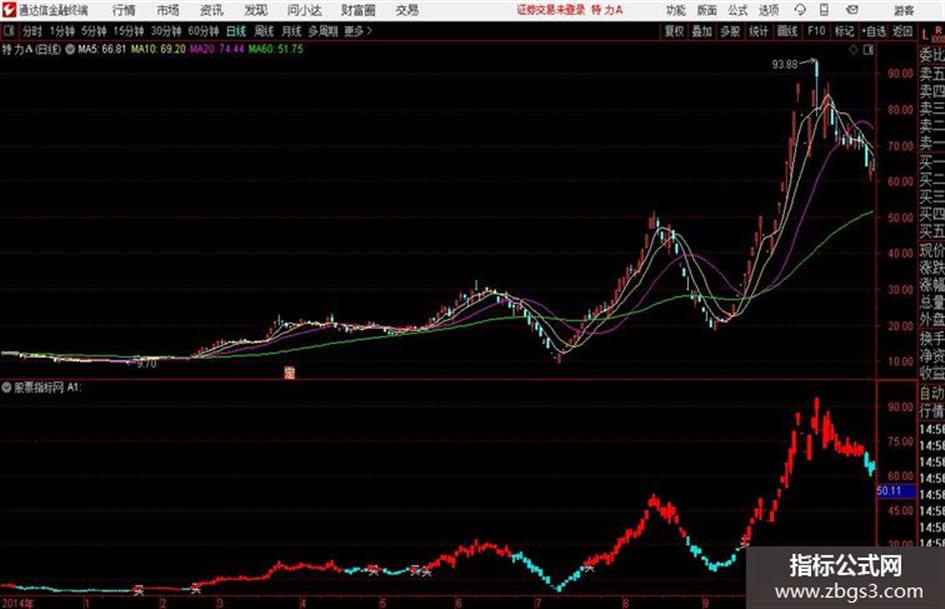
Task: Switch to 5分钟 chart period
Action: [93, 31]
